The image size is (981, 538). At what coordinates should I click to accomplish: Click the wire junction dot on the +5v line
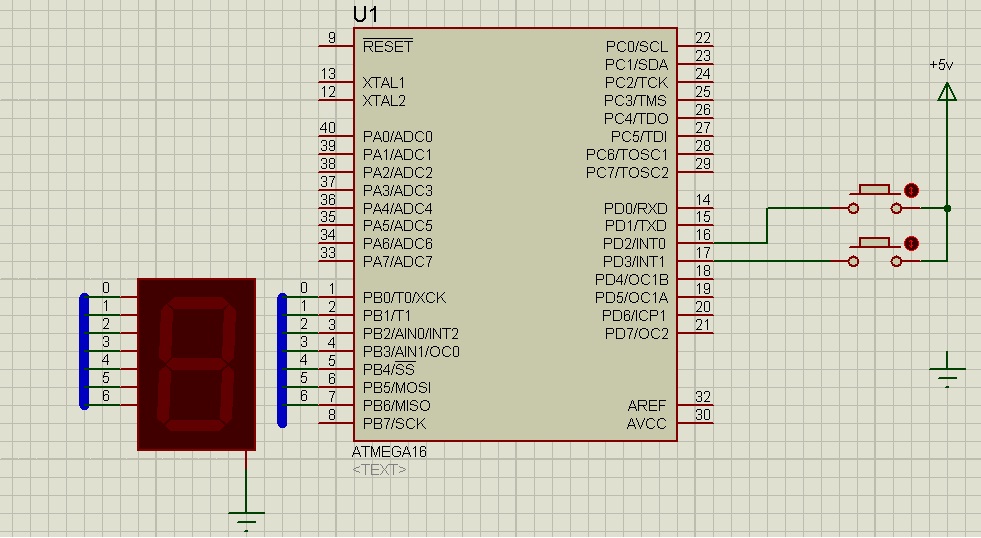947,208
